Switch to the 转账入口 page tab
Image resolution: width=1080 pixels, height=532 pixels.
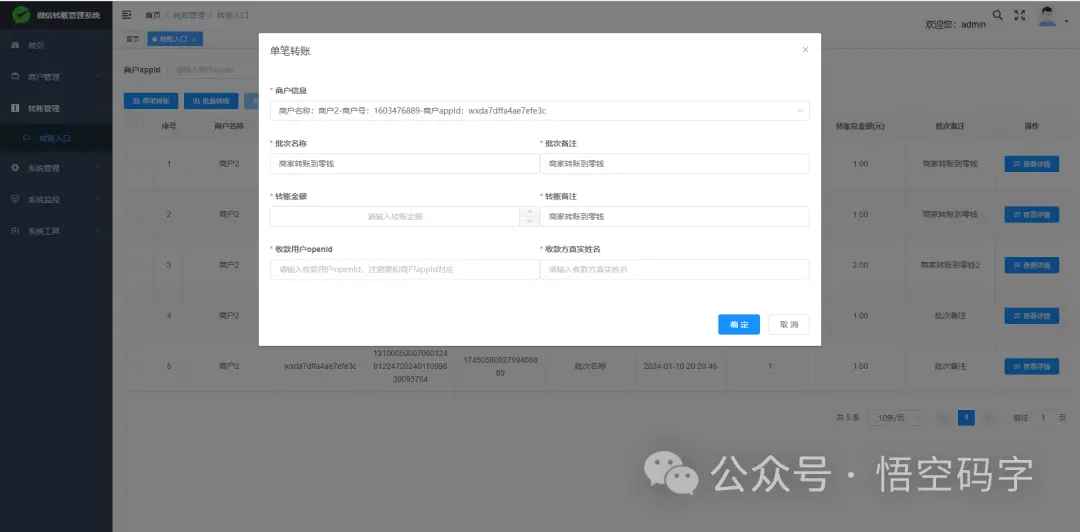click(x=174, y=39)
